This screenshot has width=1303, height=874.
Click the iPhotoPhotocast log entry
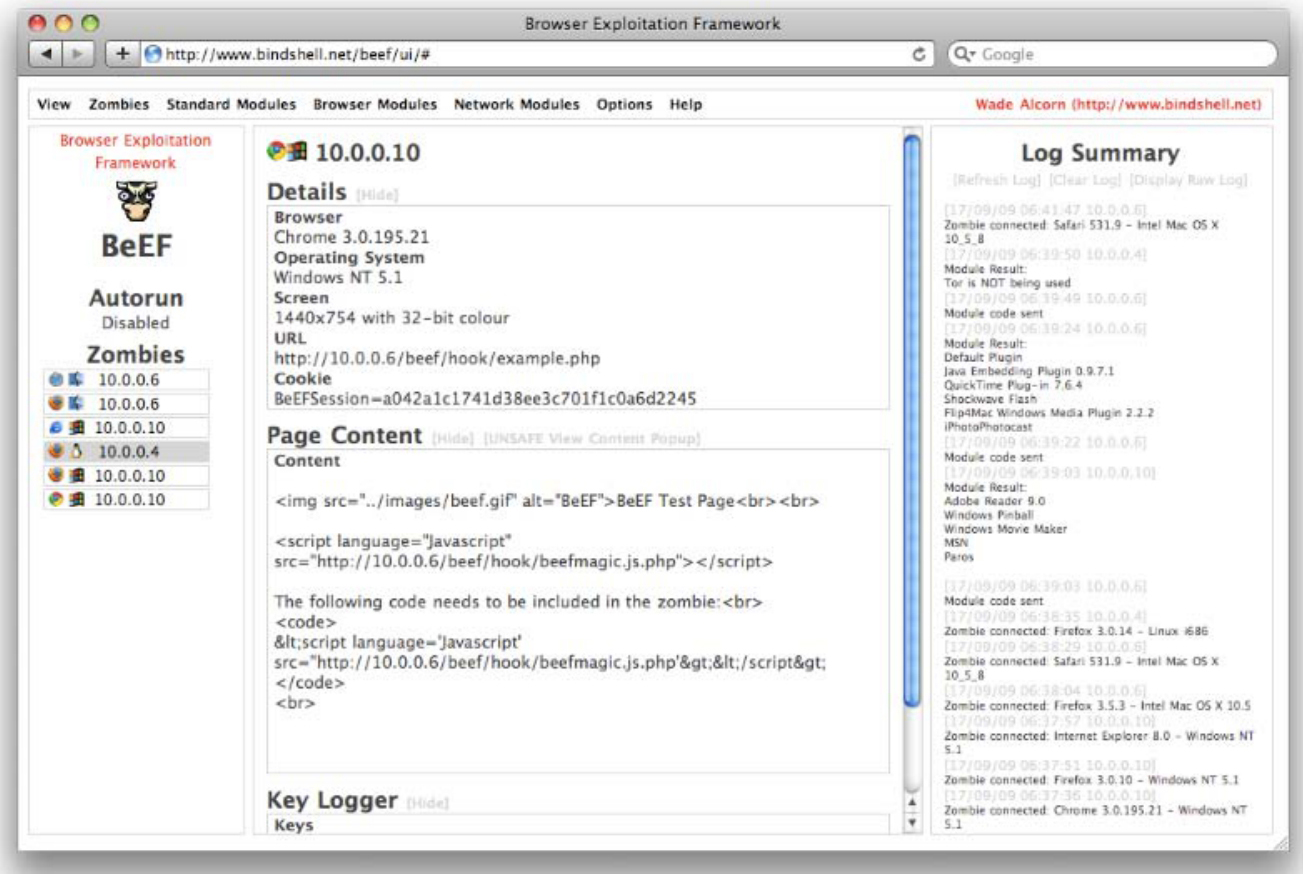pyautogui.click(x=986, y=426)
